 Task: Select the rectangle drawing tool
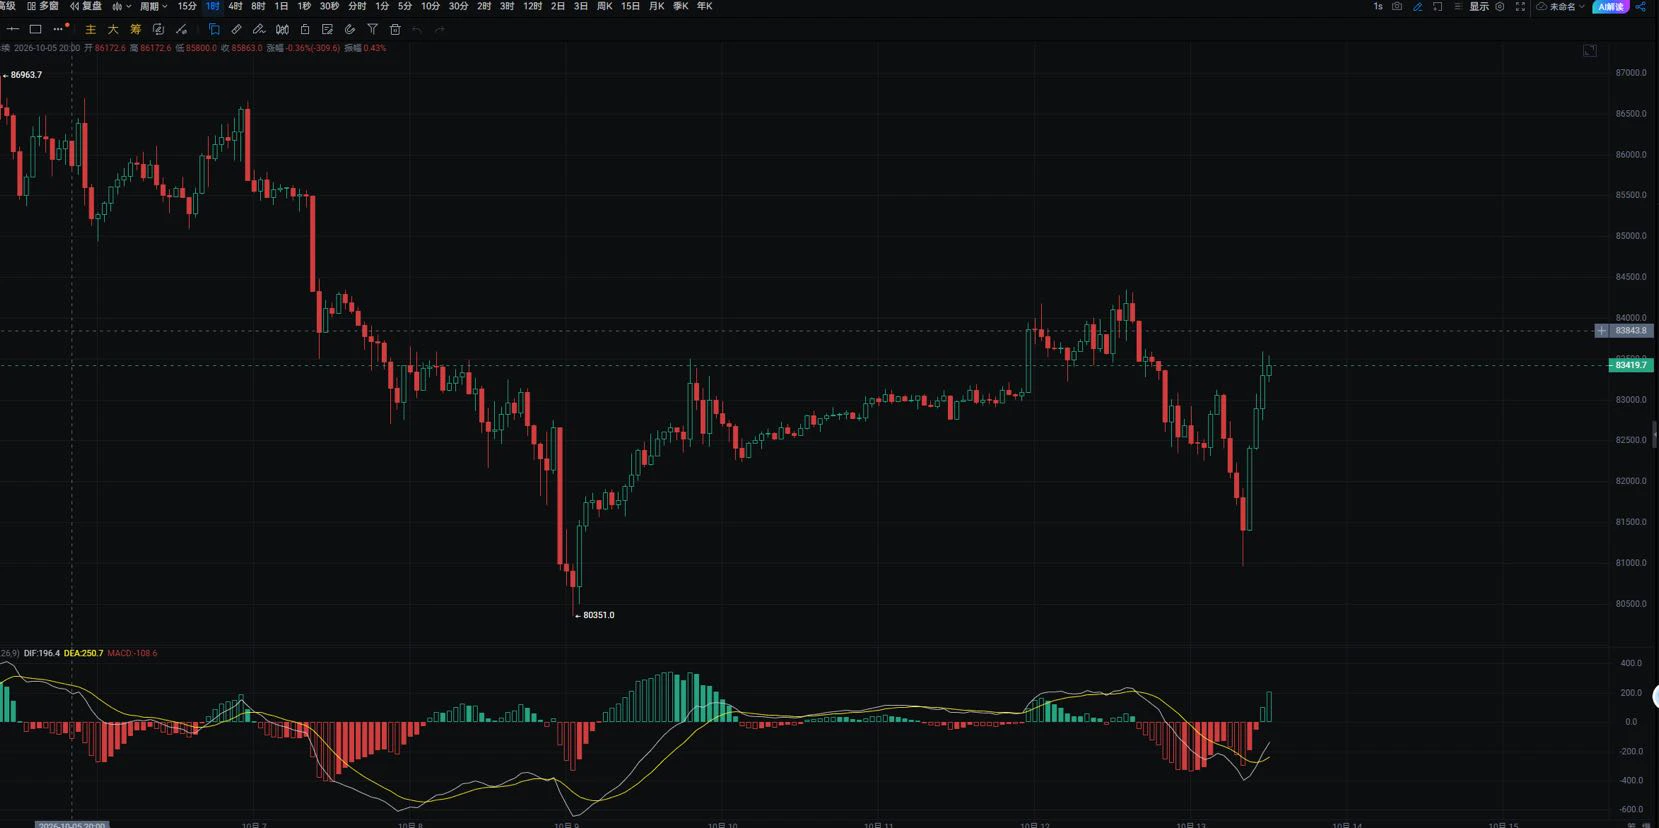point(35,29)
